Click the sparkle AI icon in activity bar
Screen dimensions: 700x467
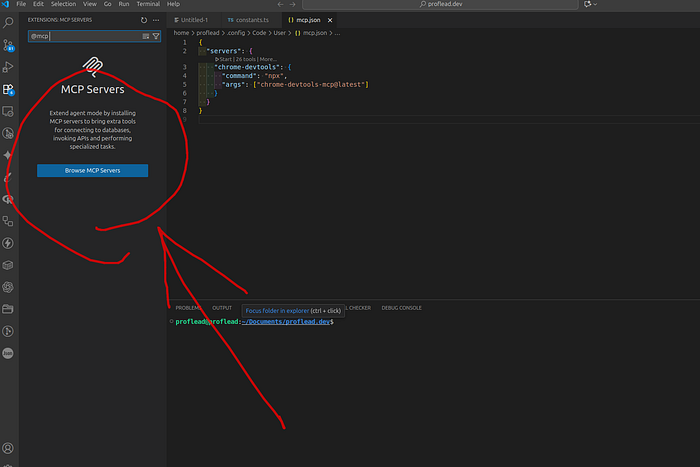[8, 155]
